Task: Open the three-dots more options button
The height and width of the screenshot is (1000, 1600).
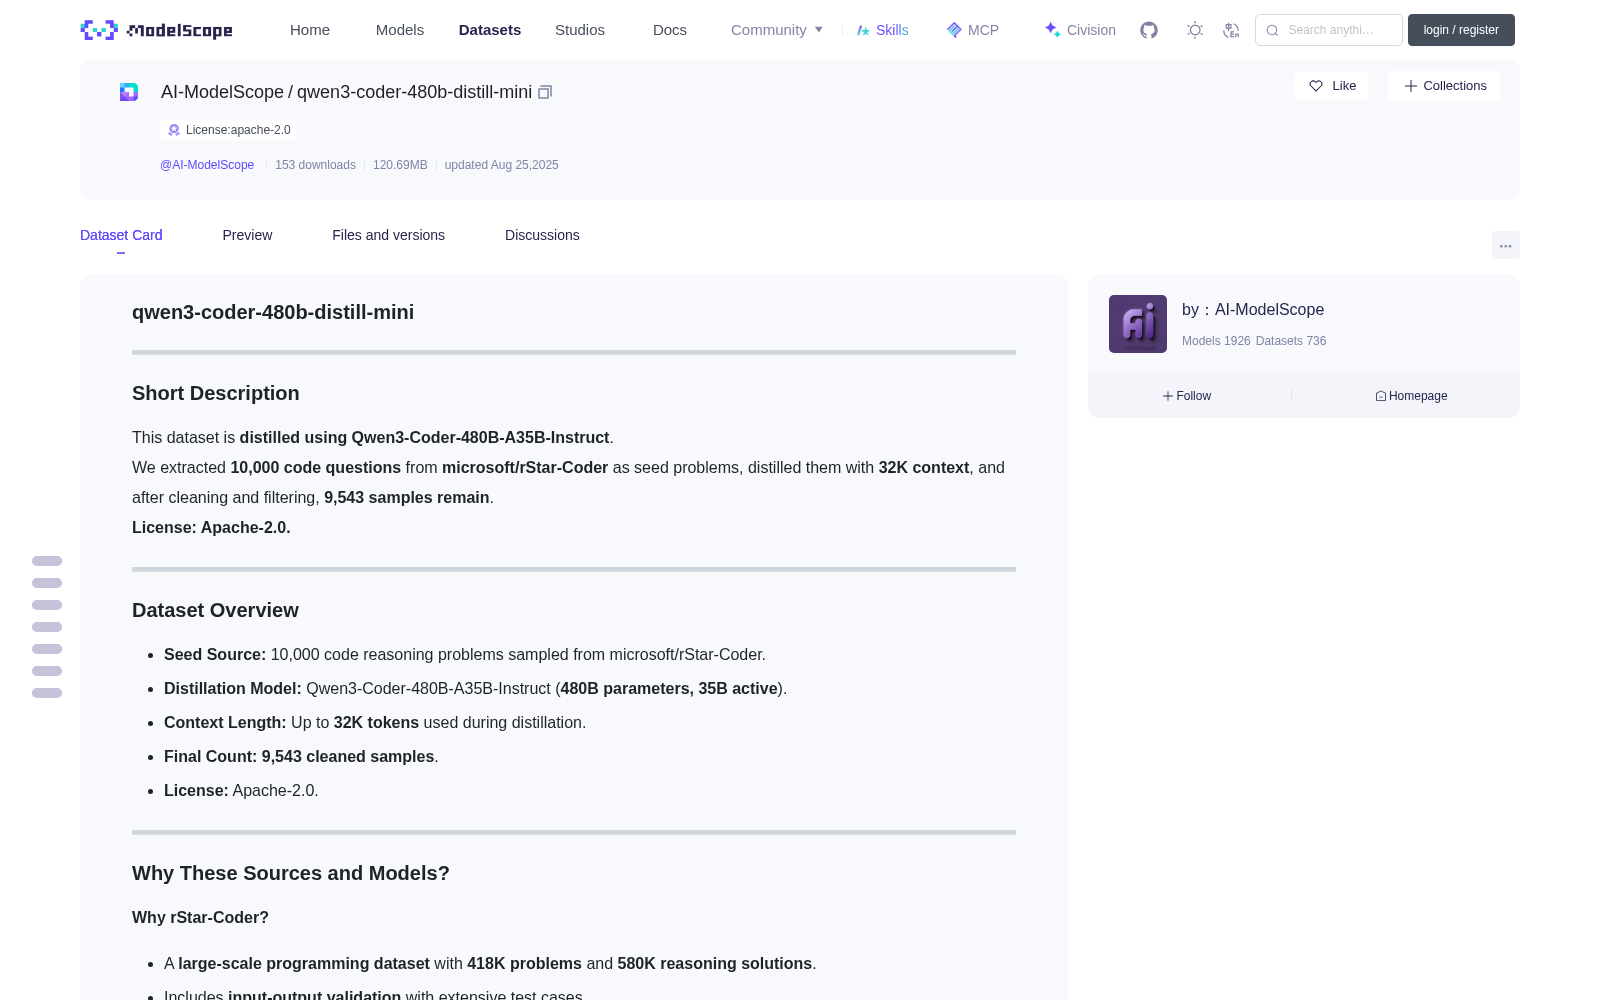Action: tap(1505, 245)
